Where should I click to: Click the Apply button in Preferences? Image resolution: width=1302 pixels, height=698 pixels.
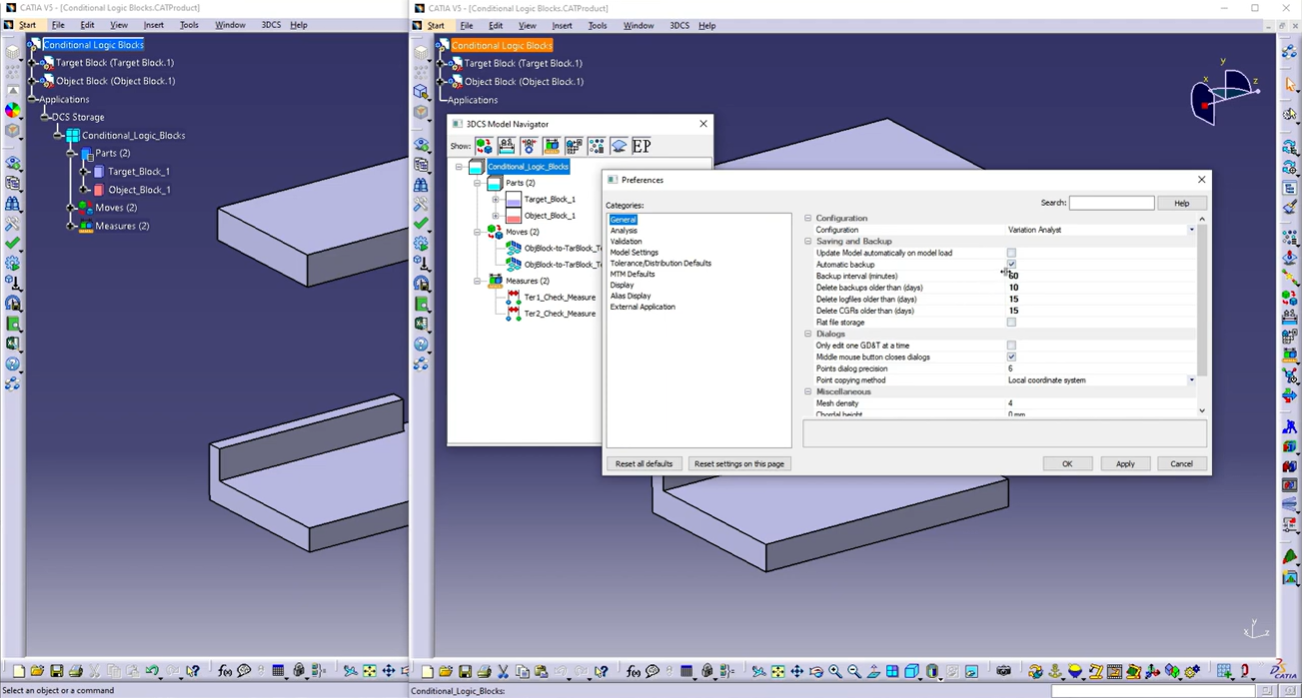point(1125,464)
